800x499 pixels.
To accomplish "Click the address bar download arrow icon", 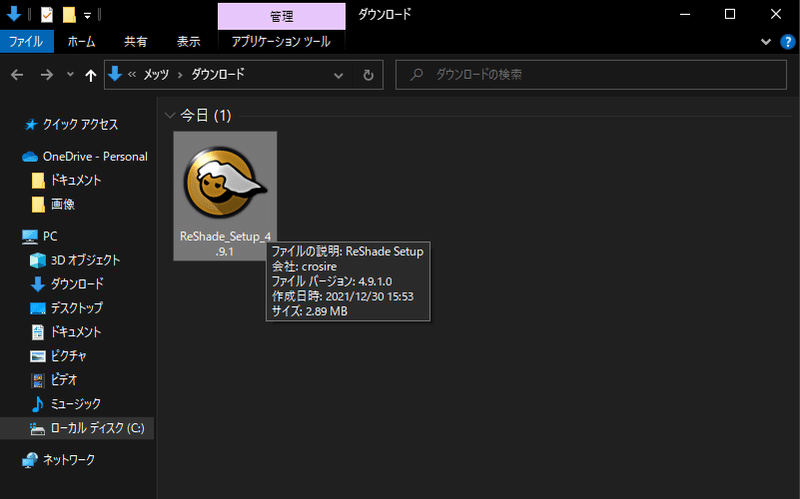I will click(x=115, y=74).
